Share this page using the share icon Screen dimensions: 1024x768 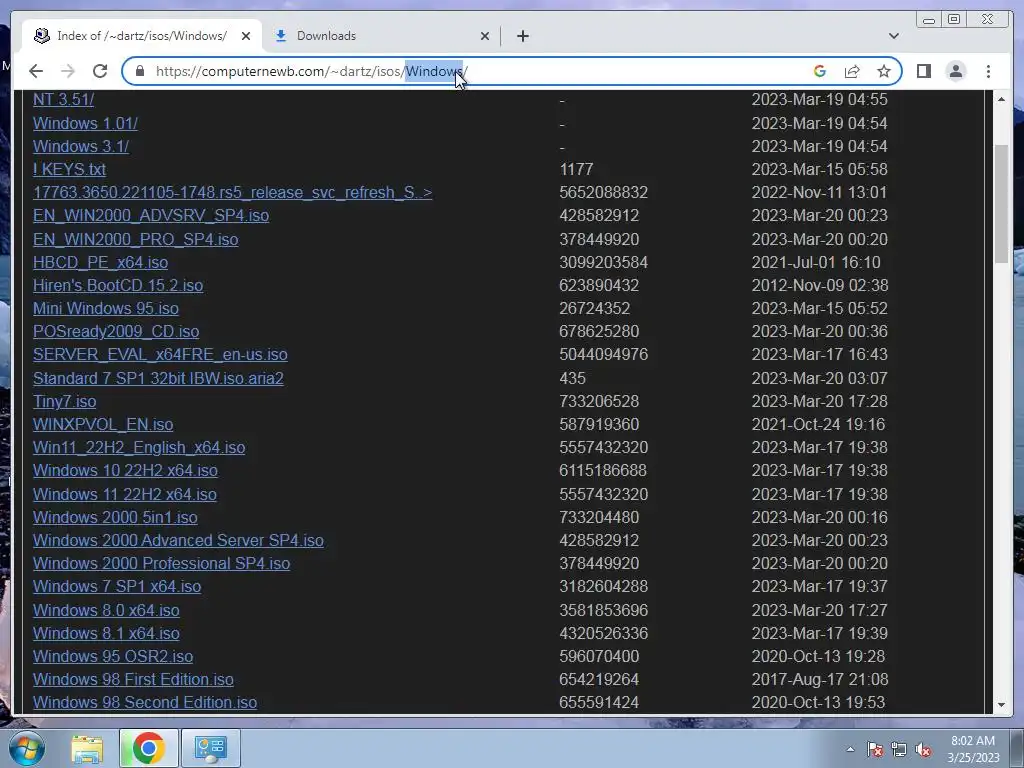(852, 71)
